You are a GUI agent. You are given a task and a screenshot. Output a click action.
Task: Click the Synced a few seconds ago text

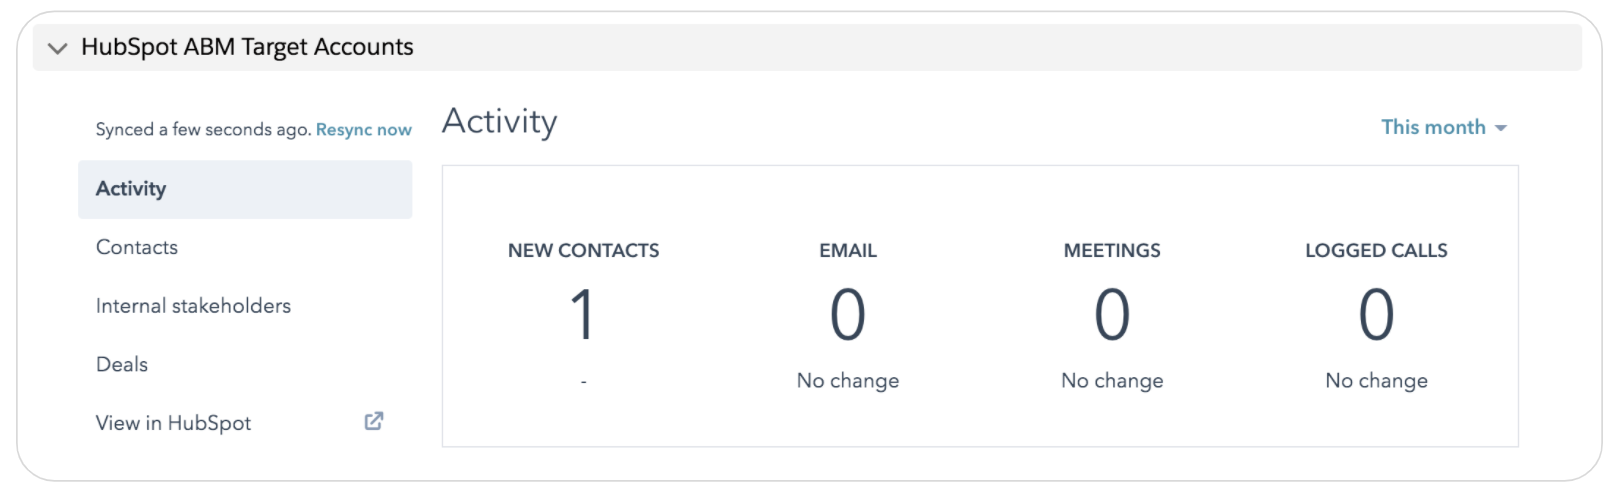tap(203, 130)
